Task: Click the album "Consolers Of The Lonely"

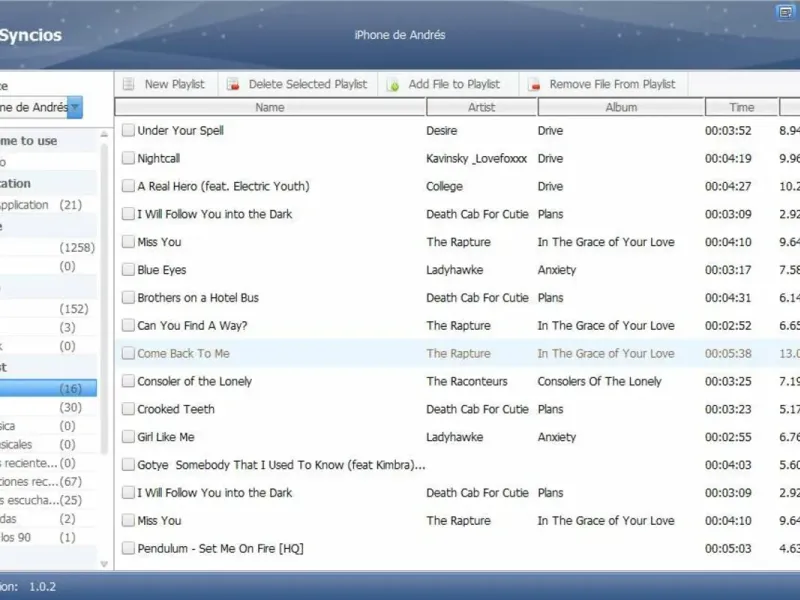Action: 599,381
